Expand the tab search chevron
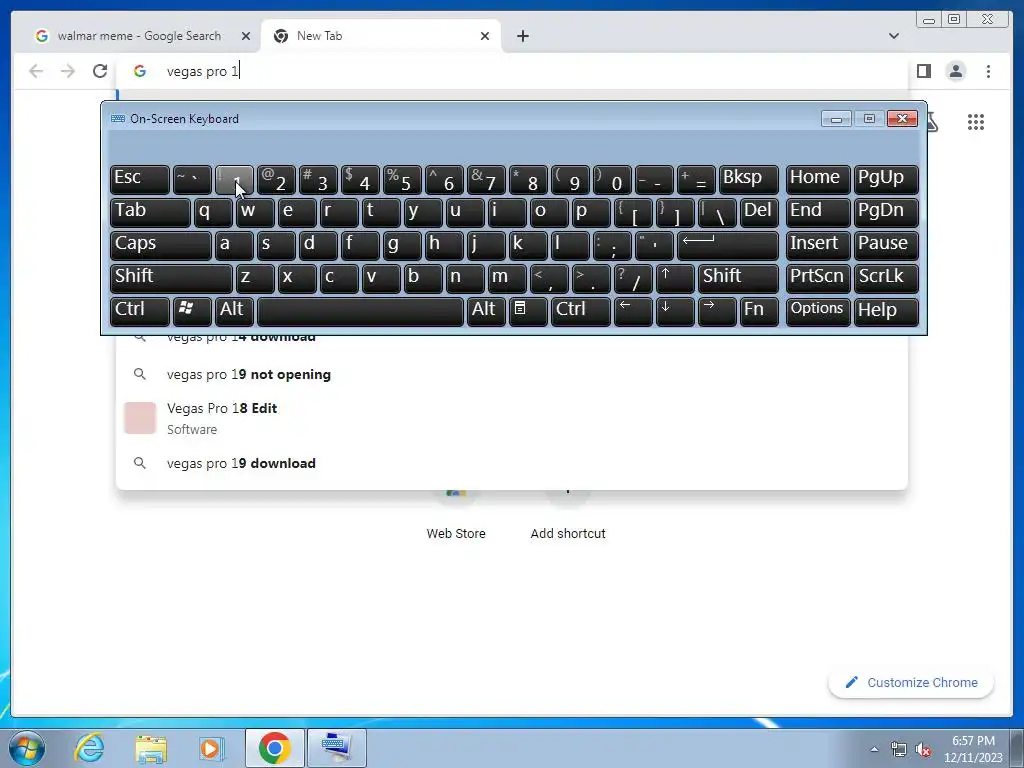 tap(894, 36)
